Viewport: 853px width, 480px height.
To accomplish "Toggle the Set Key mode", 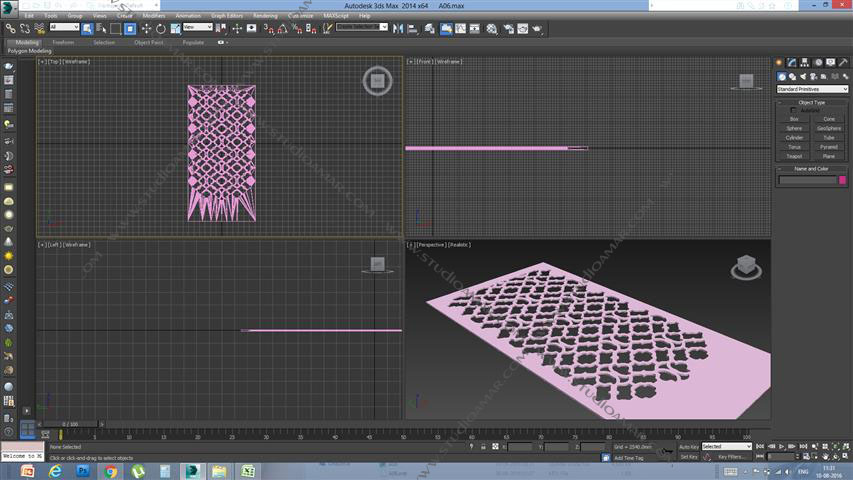I will pyautogui.click(x=688, y=456).
